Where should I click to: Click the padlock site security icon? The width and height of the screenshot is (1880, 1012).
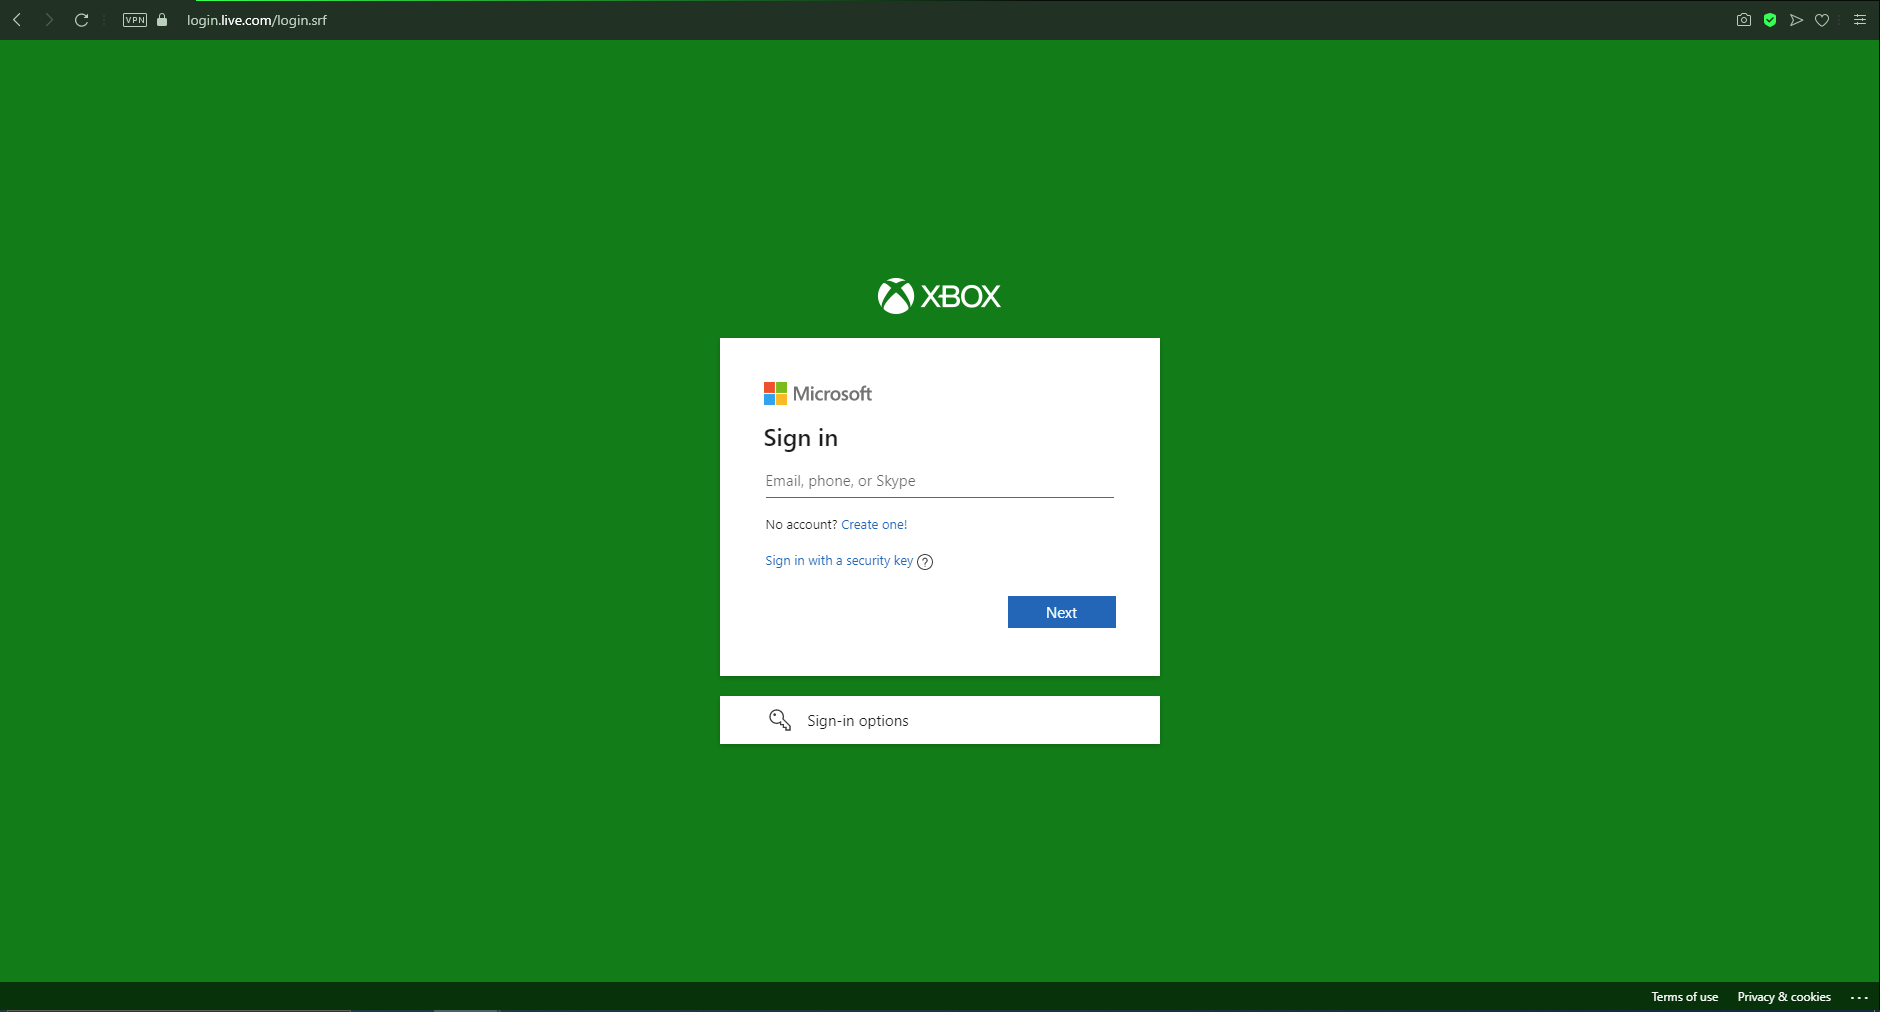pyautogui.click(x=161, y=19)
